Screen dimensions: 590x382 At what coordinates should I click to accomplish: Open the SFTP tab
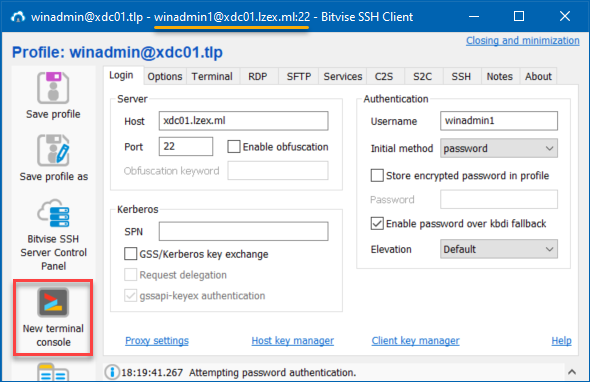coord(299,76)
